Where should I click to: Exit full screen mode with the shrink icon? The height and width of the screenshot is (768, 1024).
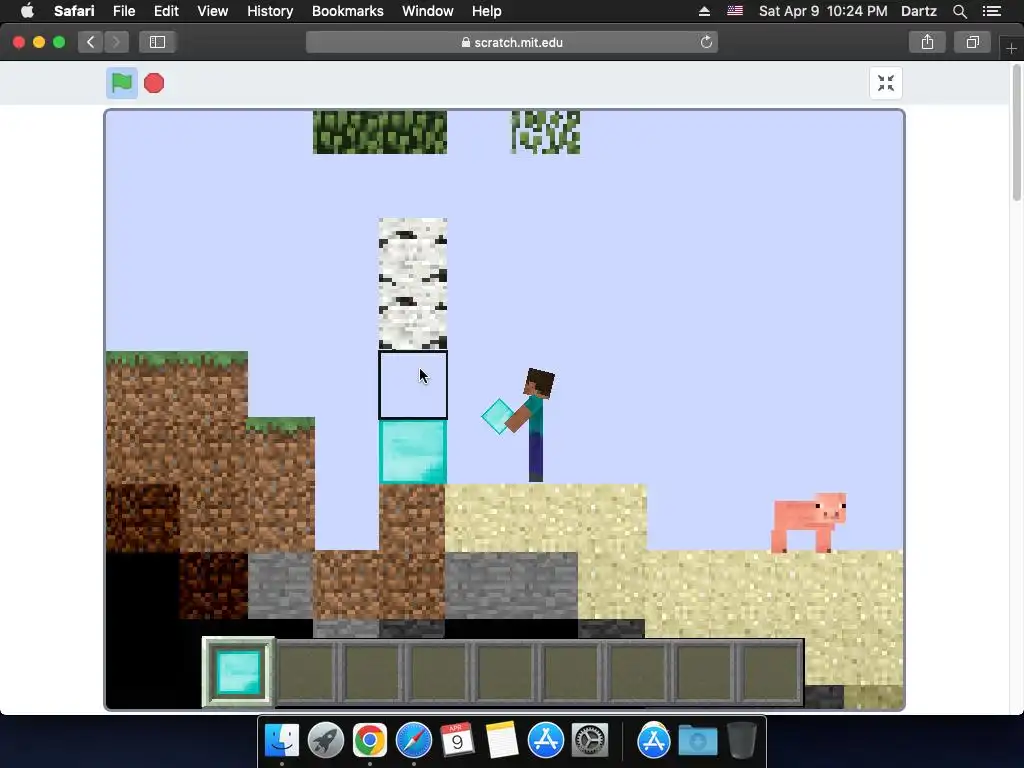point(886,83)
